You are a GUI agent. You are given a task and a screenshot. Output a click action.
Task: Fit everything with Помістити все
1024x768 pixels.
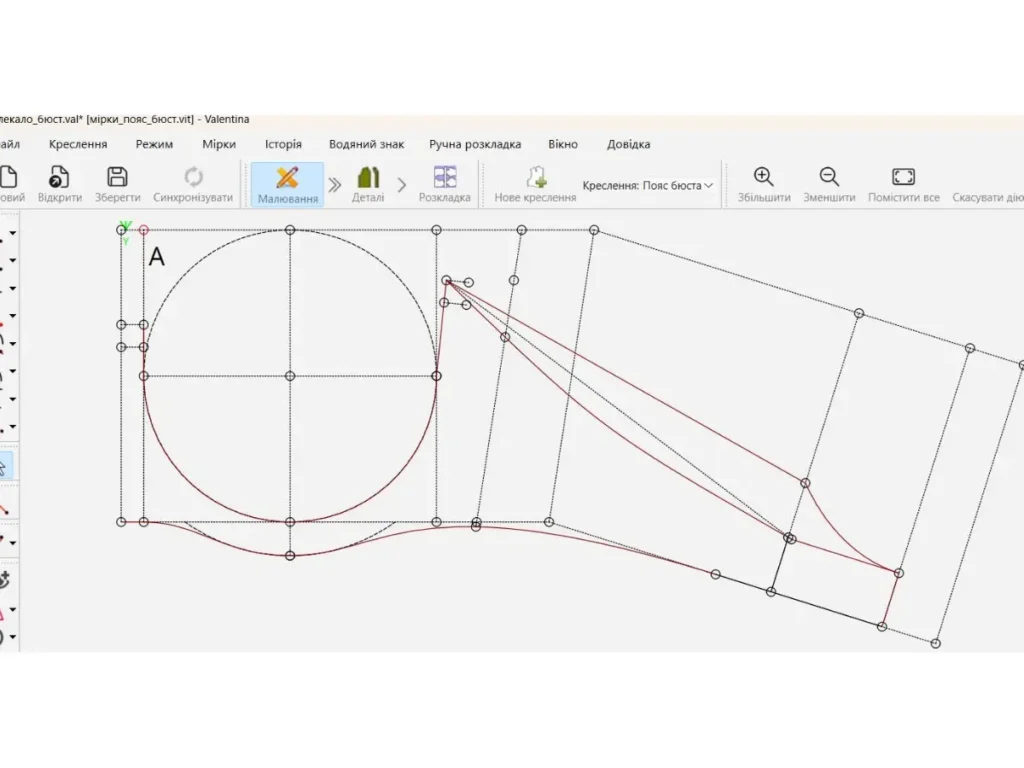point(903,183)
